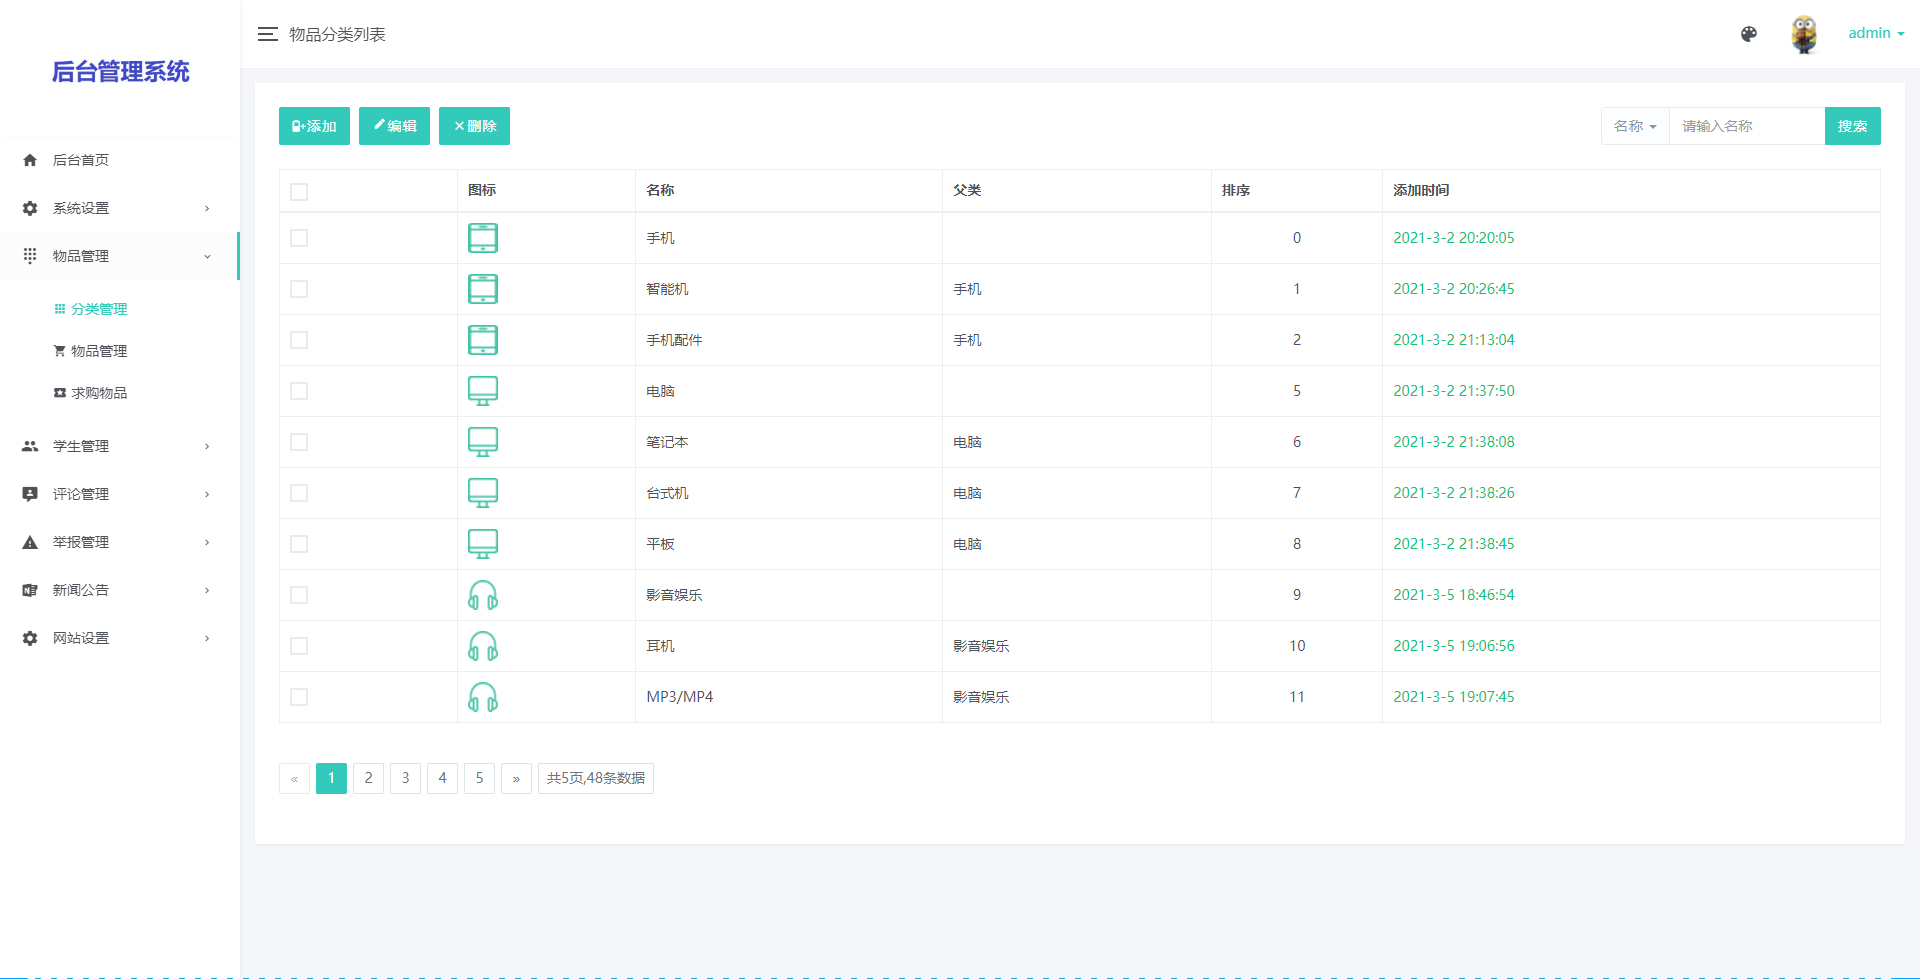This screenshot has width=1920, height=979.
Task: Click the 添加 button
Action: point(313,126)
